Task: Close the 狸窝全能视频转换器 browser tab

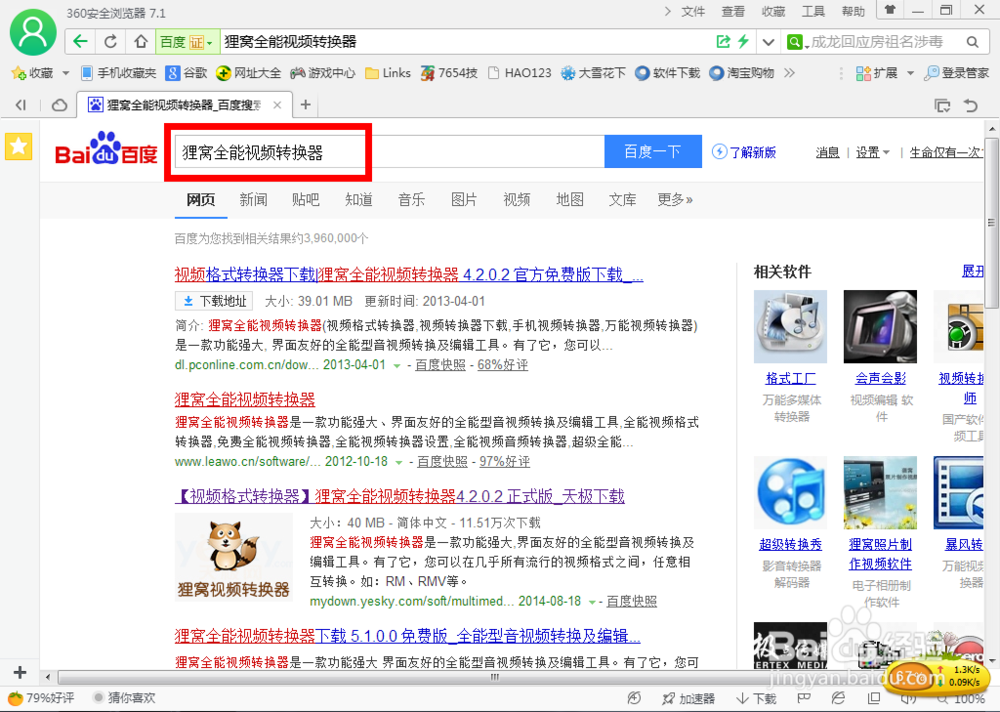Action: (277, 105)
